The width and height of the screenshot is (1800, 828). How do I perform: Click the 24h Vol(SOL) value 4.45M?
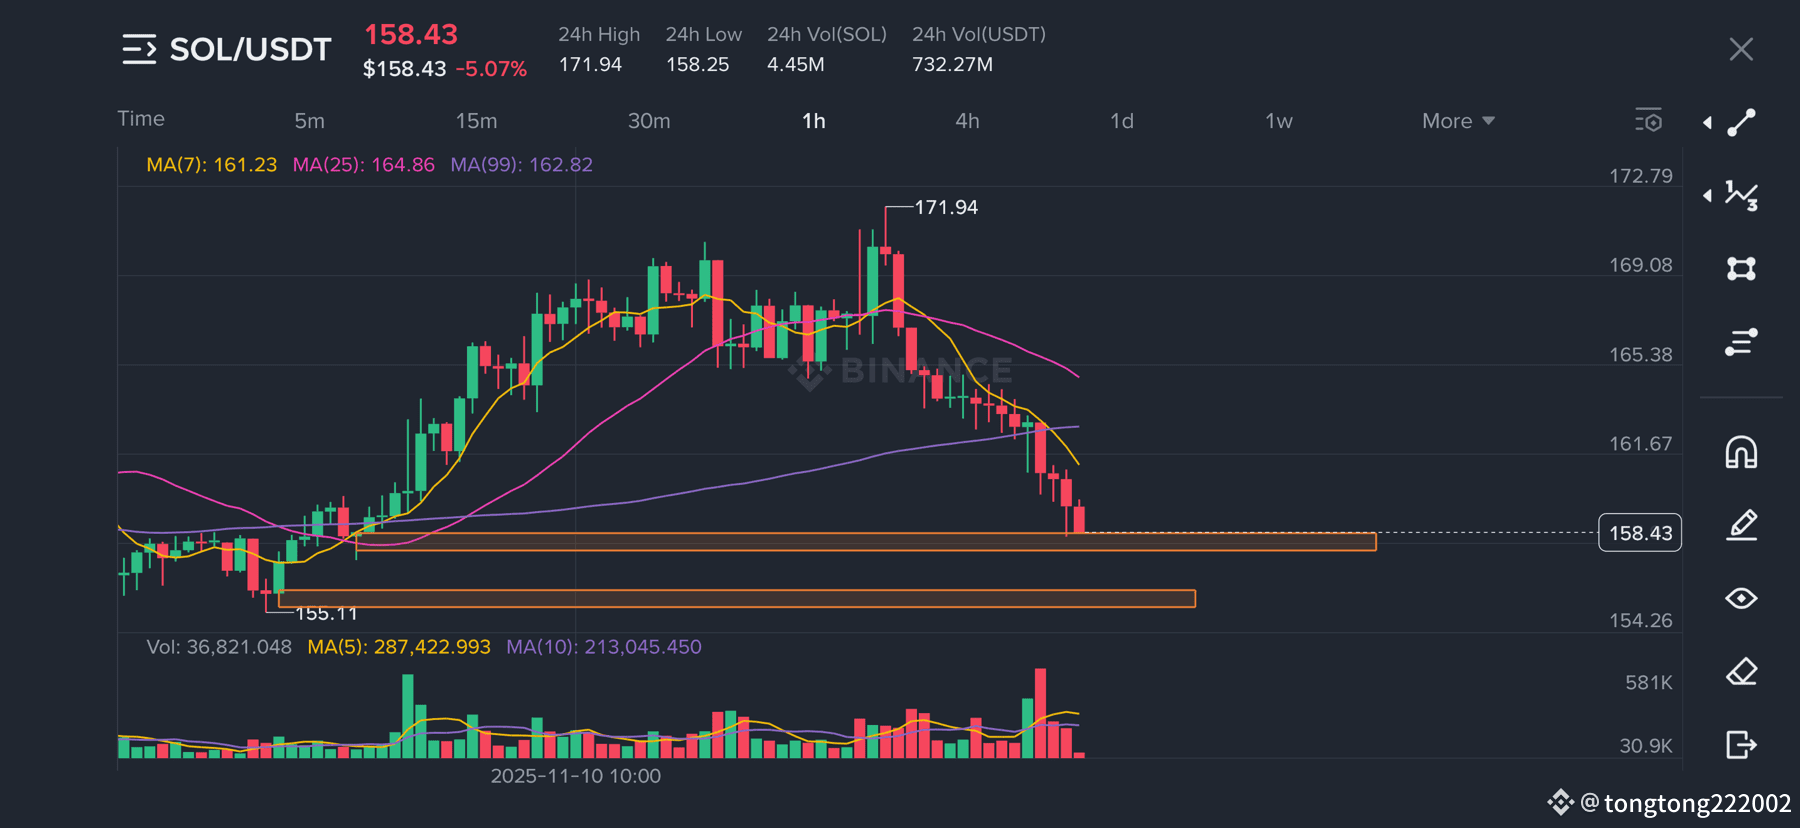point(796,64)
